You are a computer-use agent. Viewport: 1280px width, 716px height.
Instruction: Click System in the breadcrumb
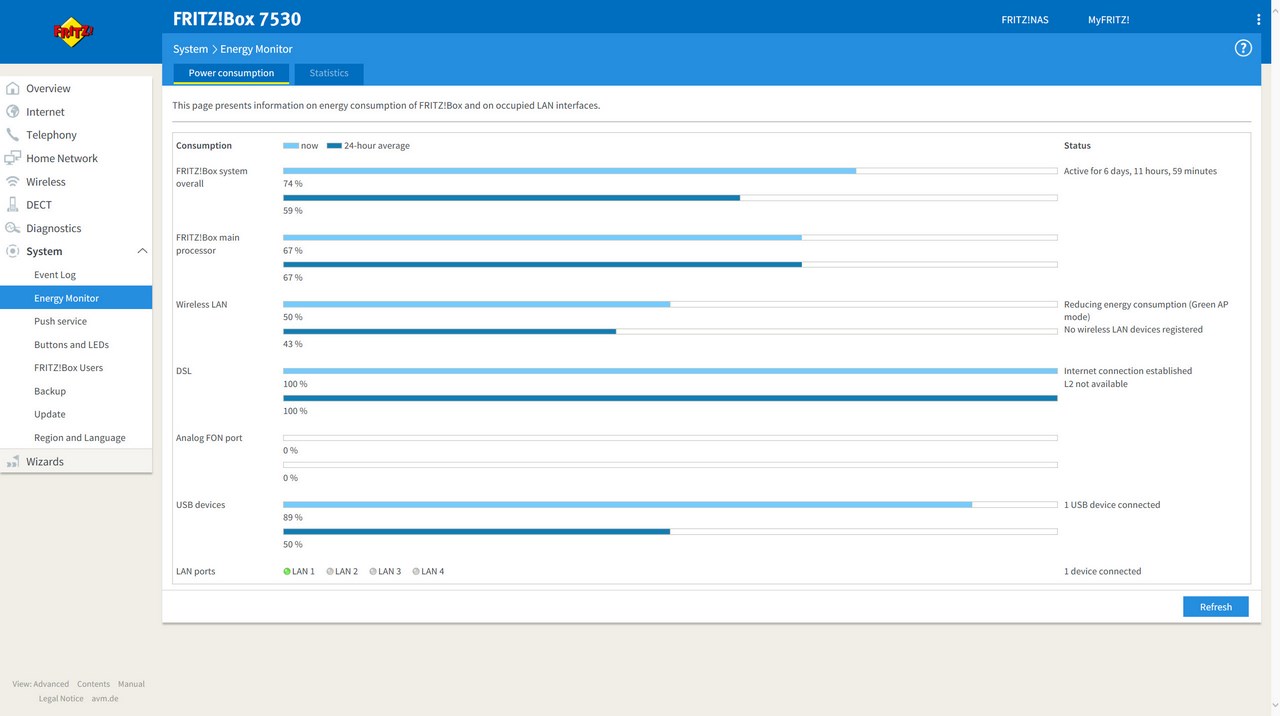coord(190,49)
